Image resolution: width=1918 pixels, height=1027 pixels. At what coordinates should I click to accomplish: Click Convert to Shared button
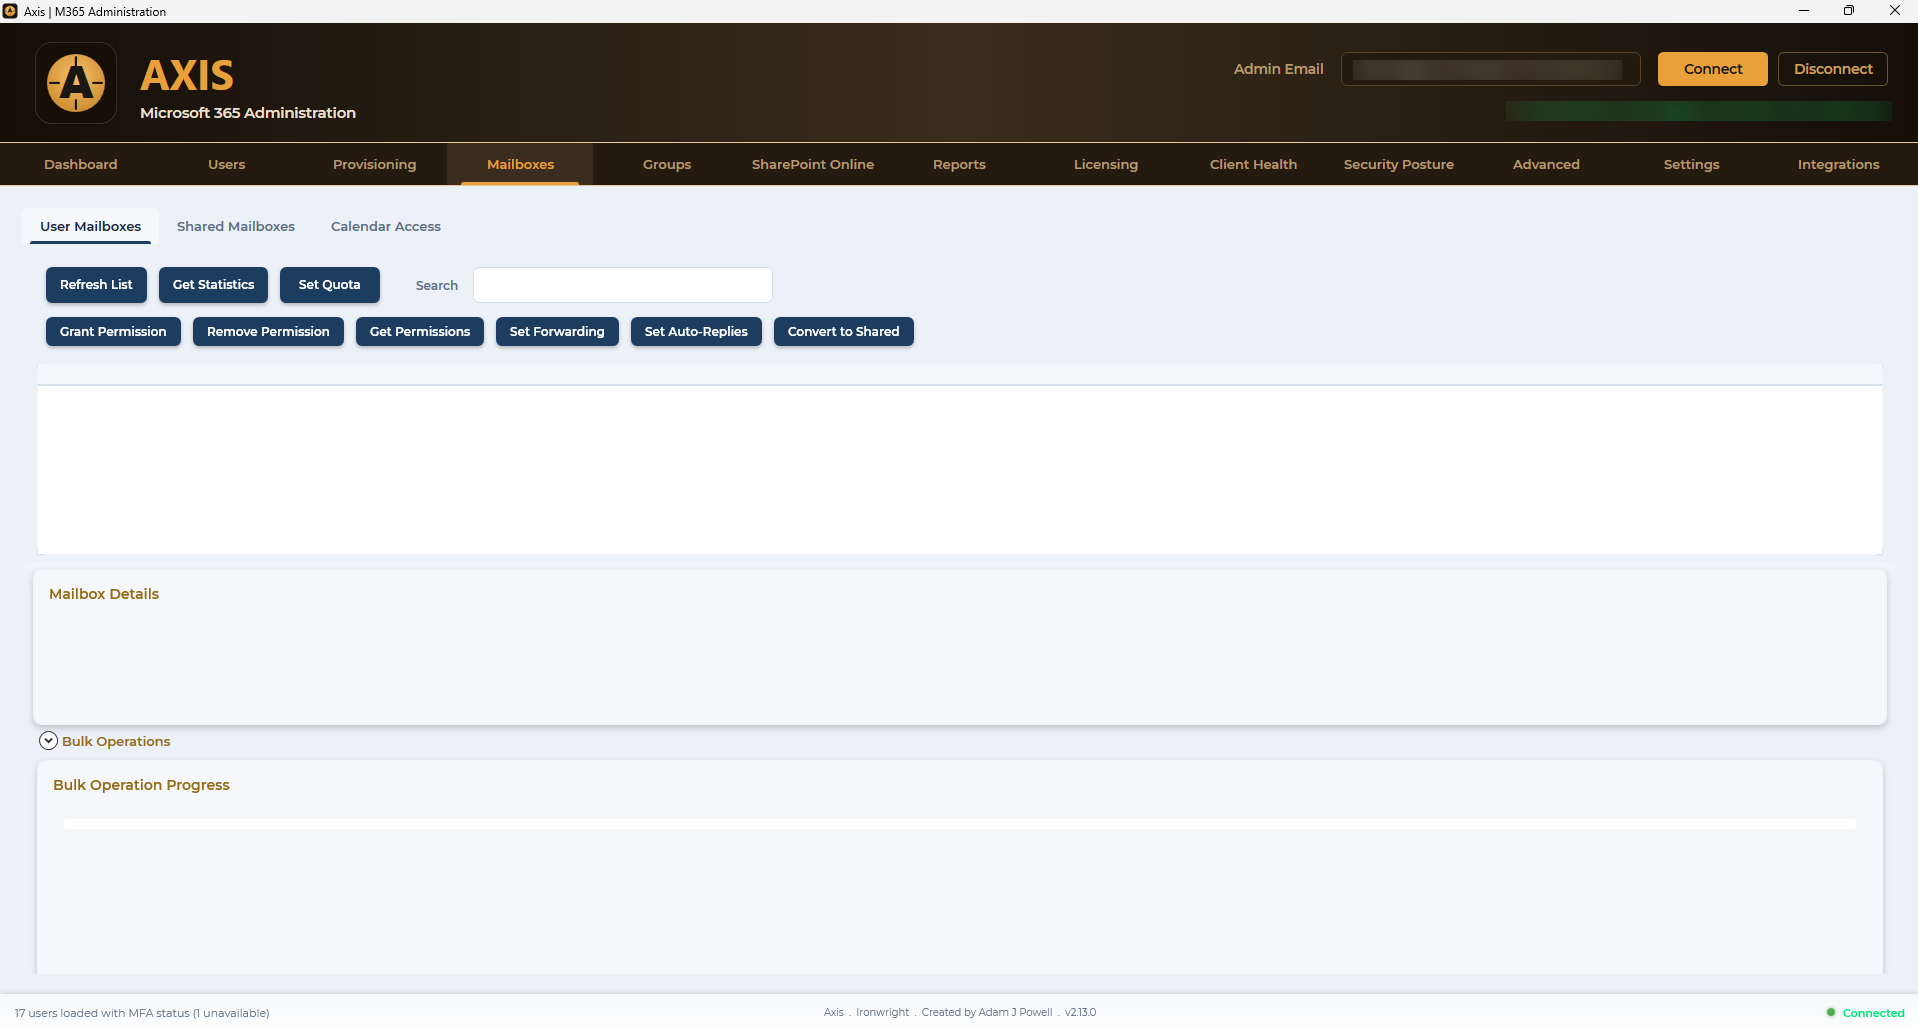click(843, 332)
